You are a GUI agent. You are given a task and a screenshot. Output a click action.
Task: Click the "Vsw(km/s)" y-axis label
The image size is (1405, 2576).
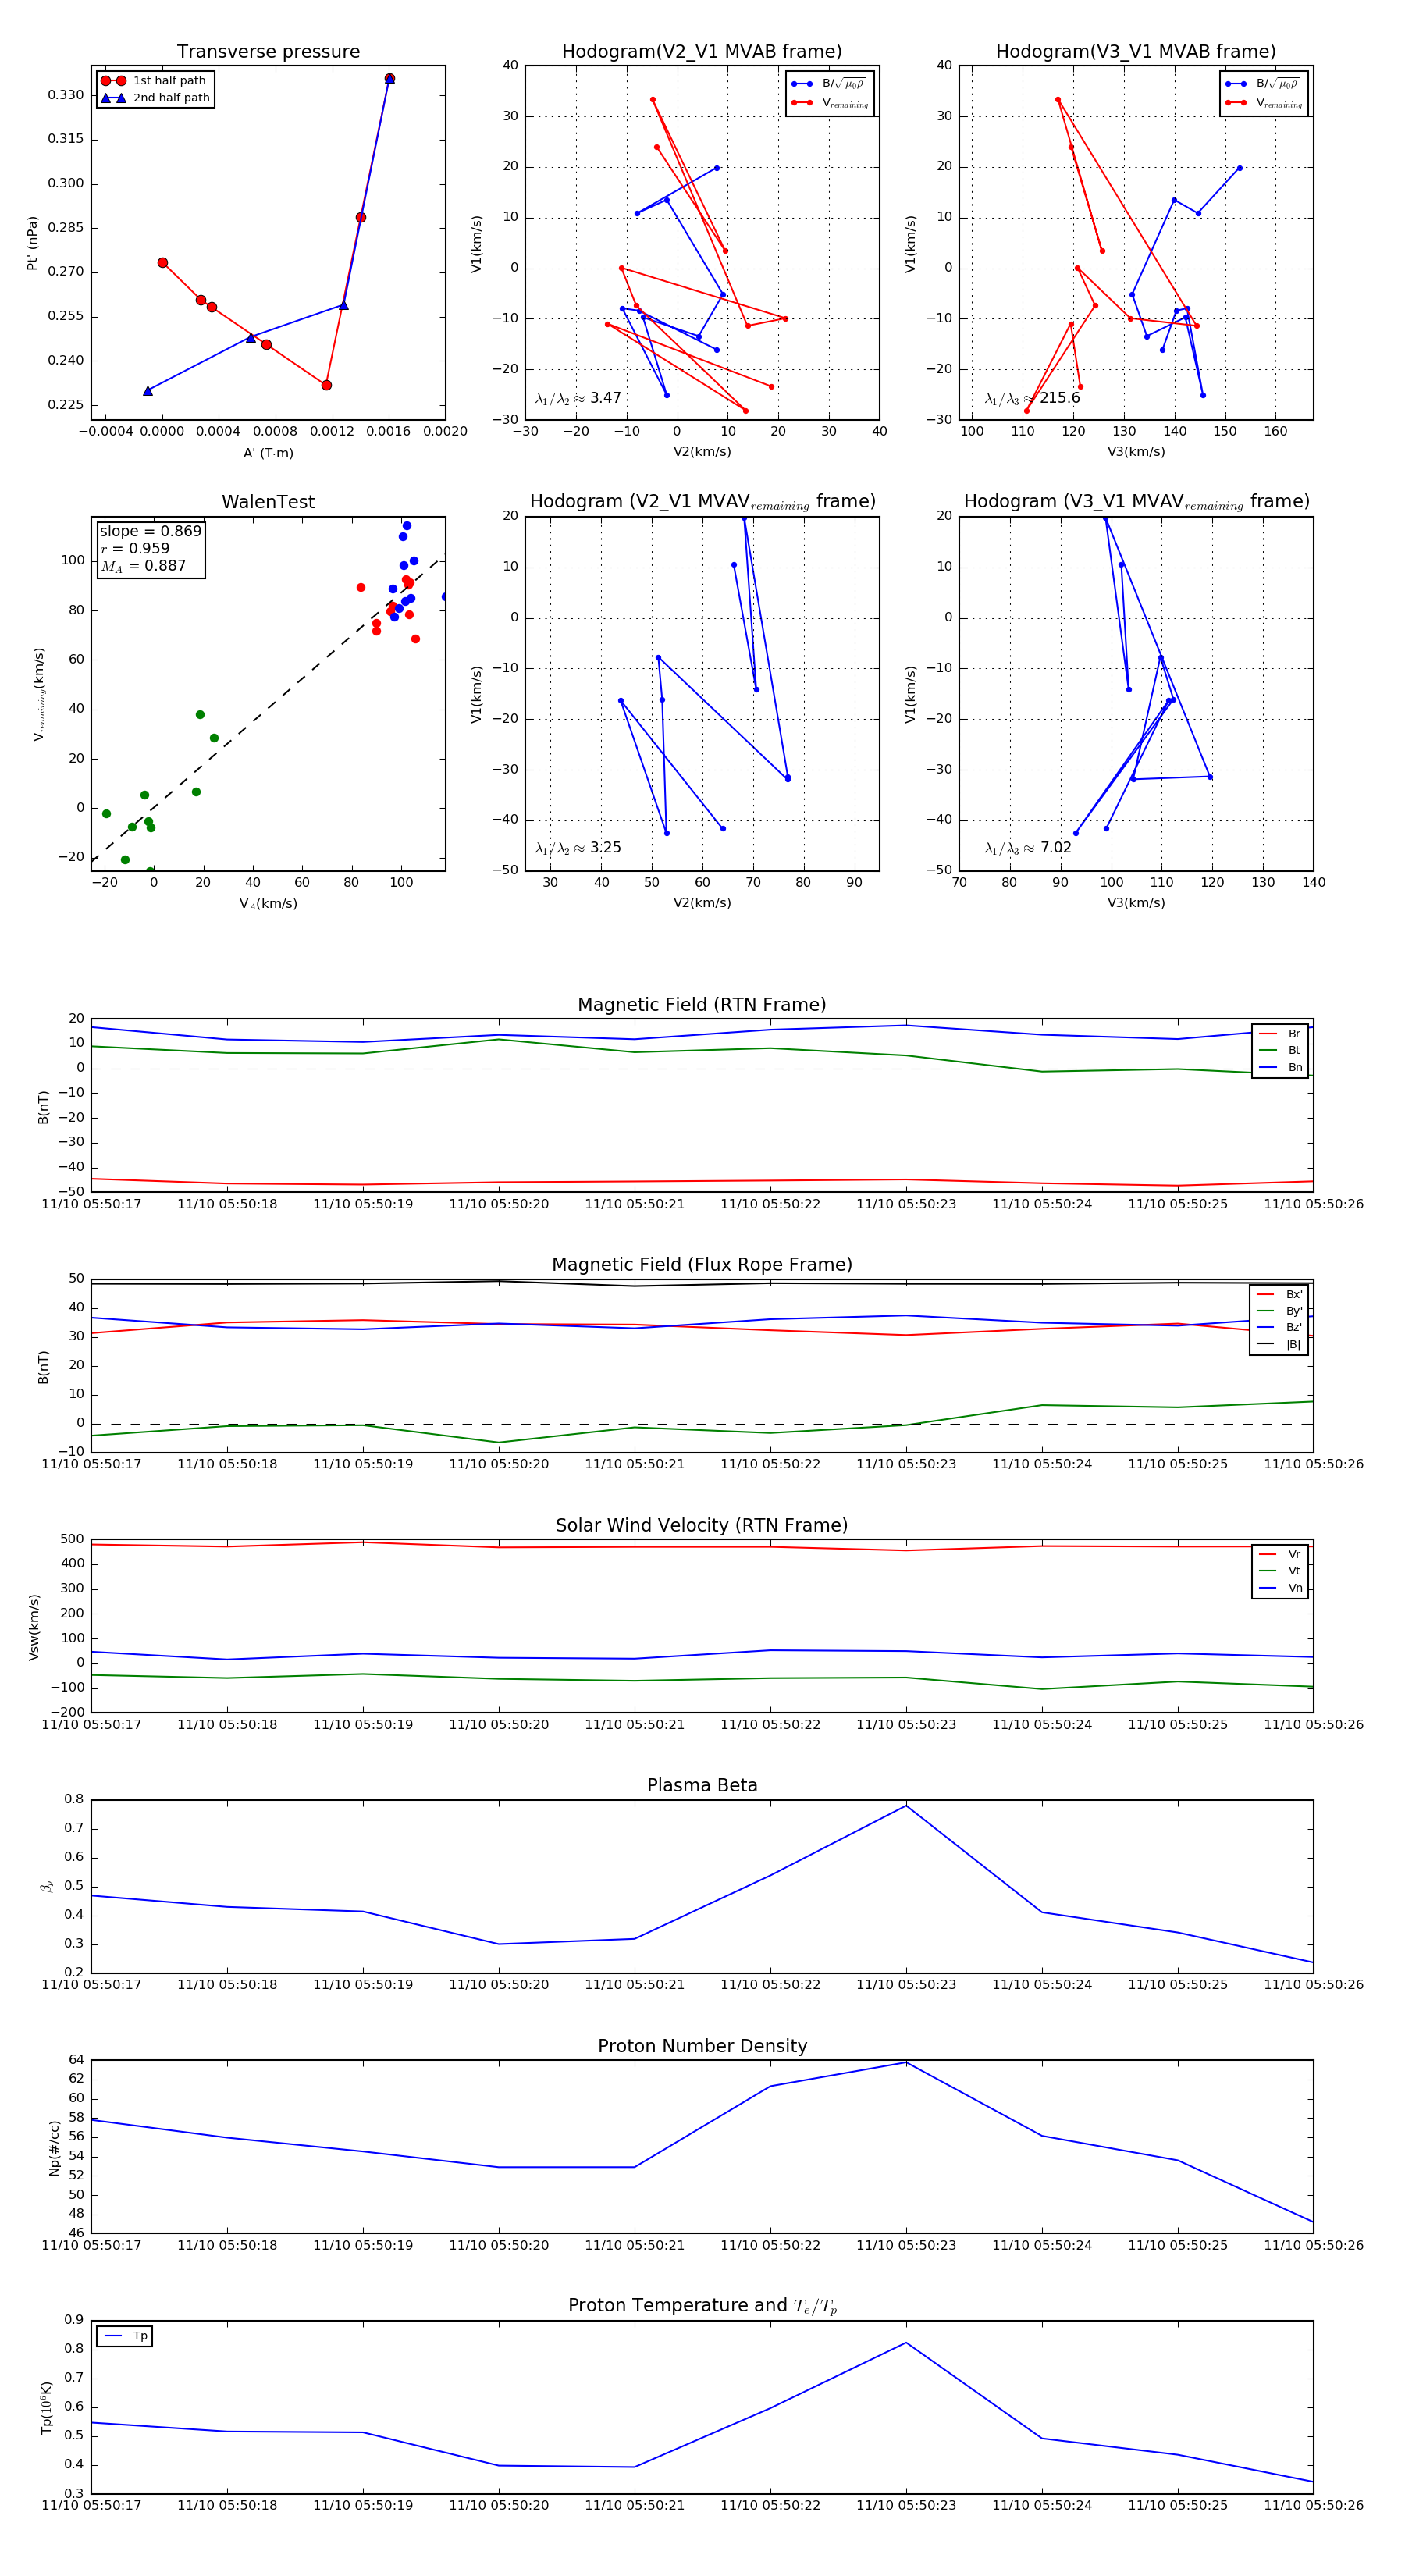click(x=34, y=1627)
